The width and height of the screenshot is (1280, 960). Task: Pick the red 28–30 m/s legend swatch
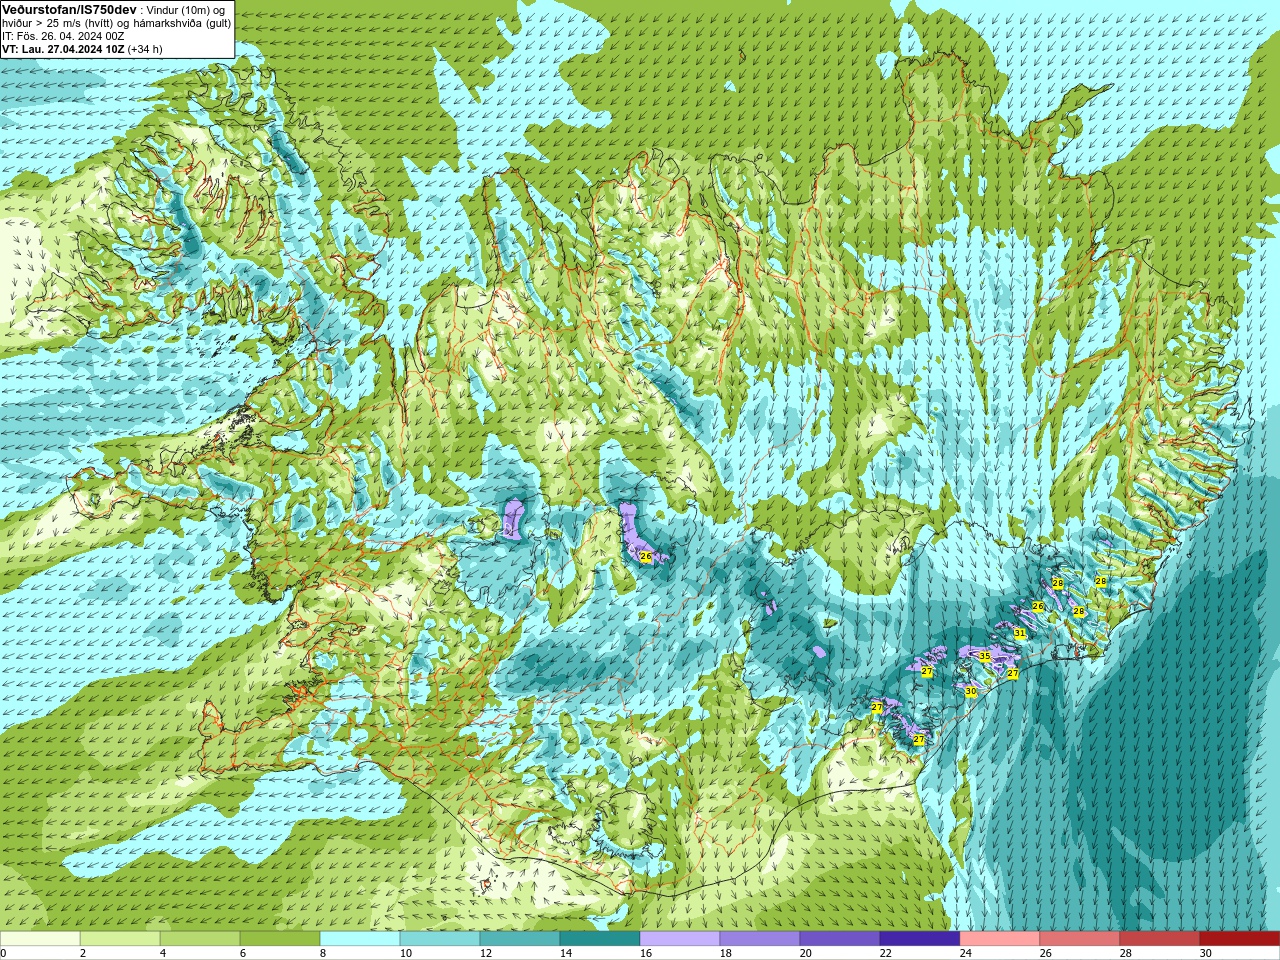click(x=1160, y=939)
